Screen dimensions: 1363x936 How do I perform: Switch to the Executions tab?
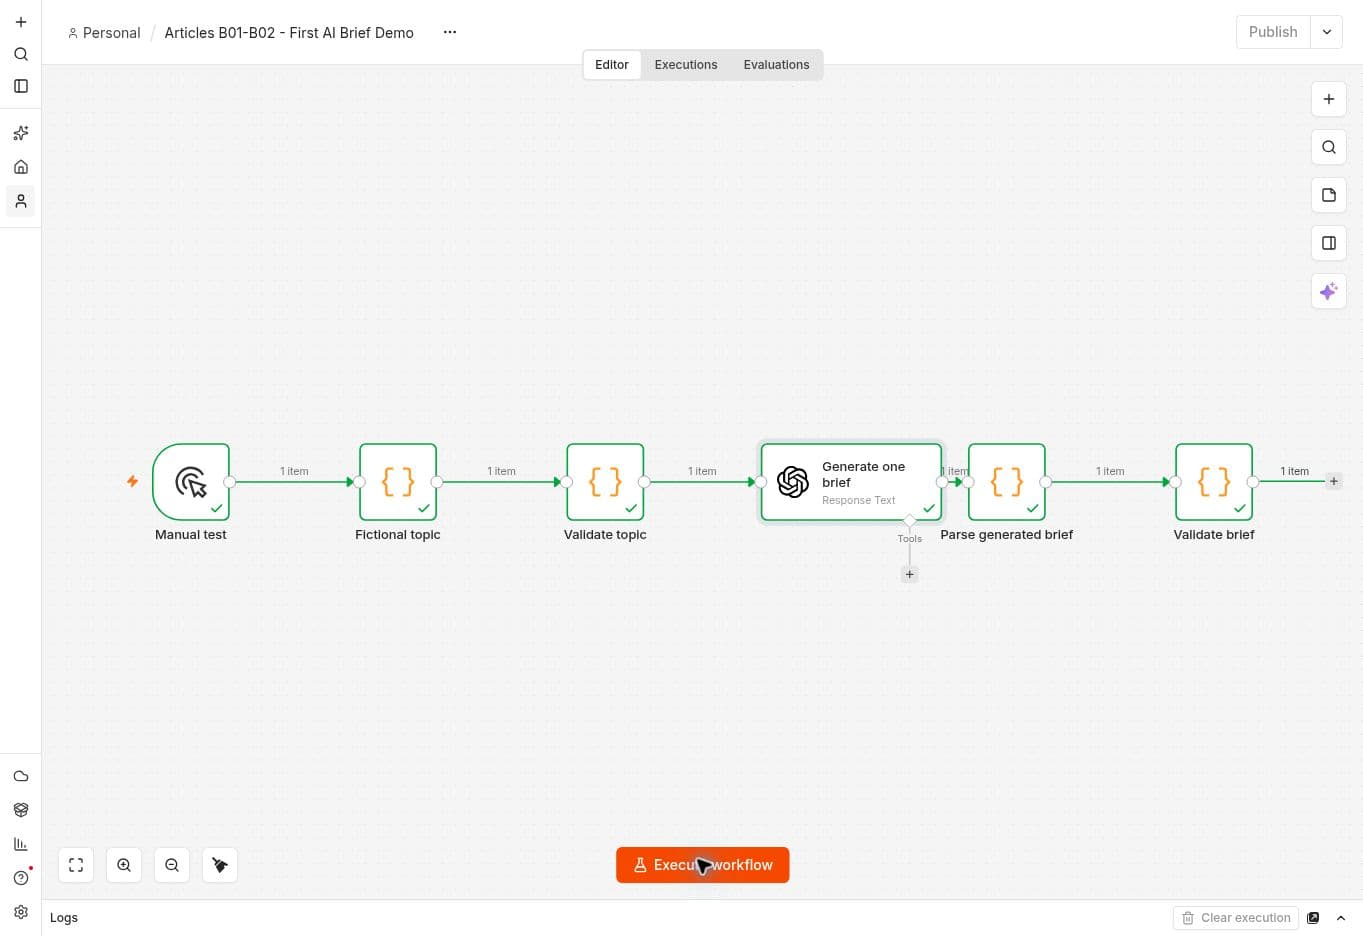[x=686, y=65]
